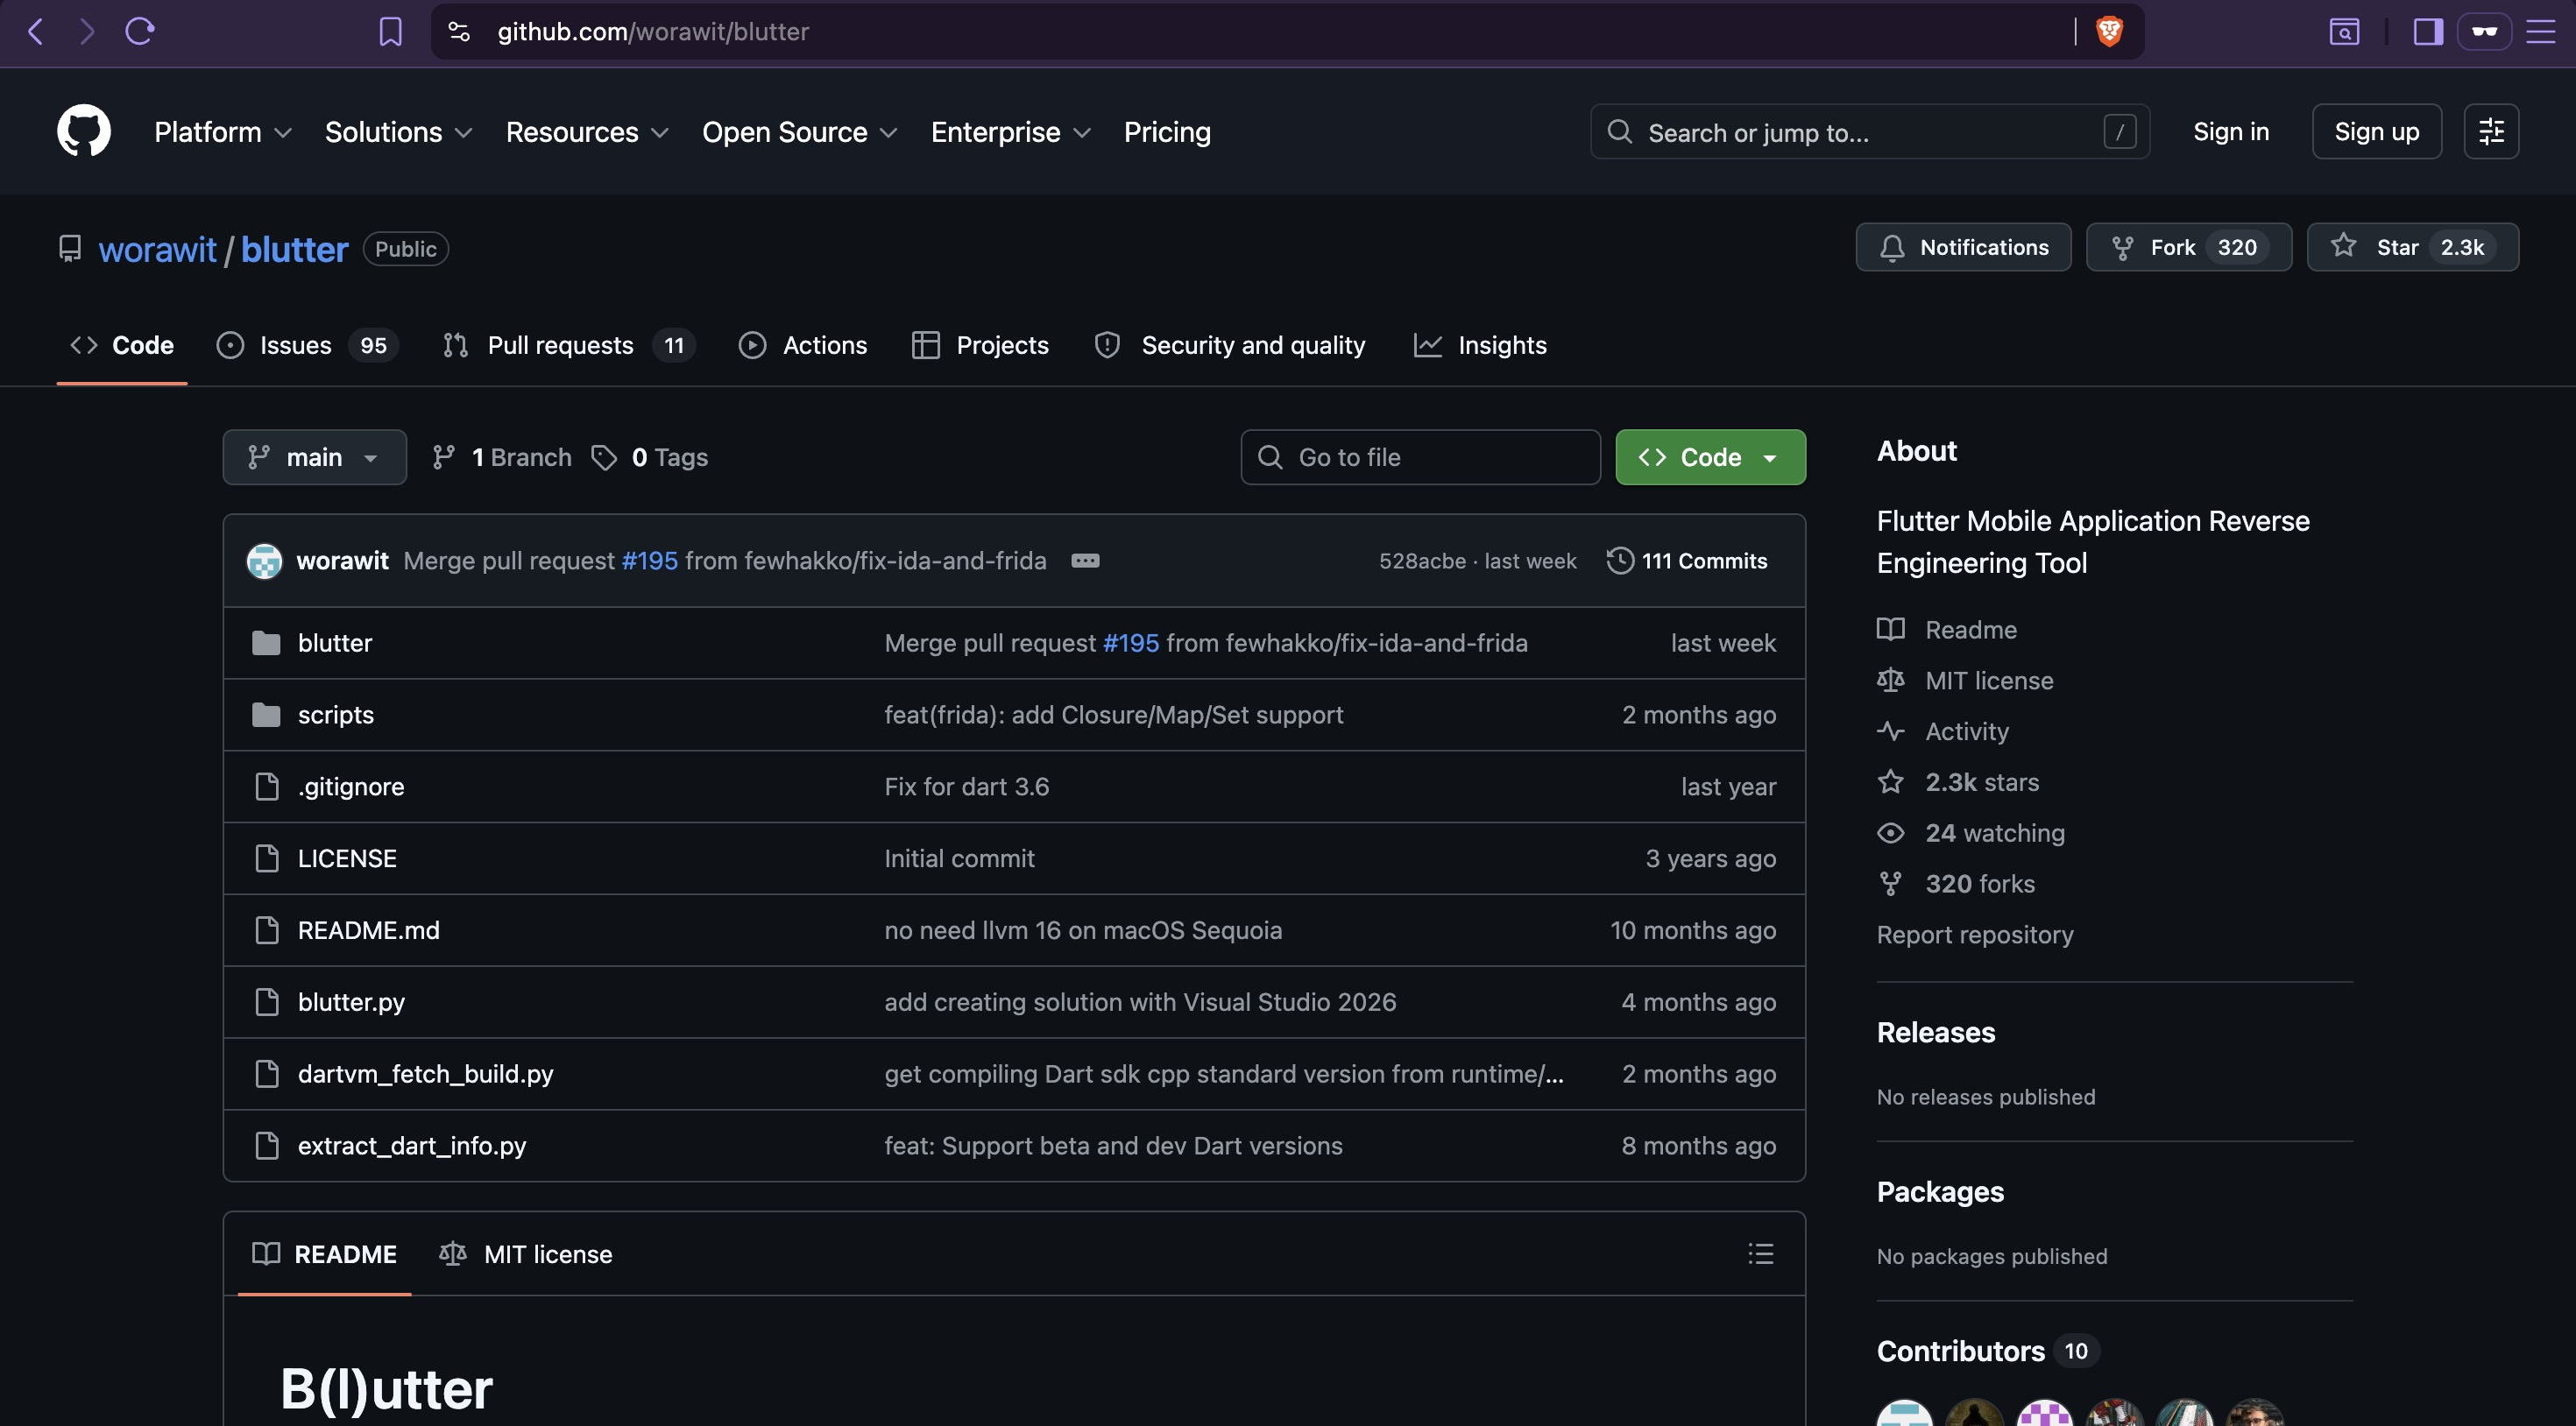The width and height of the screenshot is (2576, 1426).
Task: Expand the Platform menu
Action: coord(222,132)
